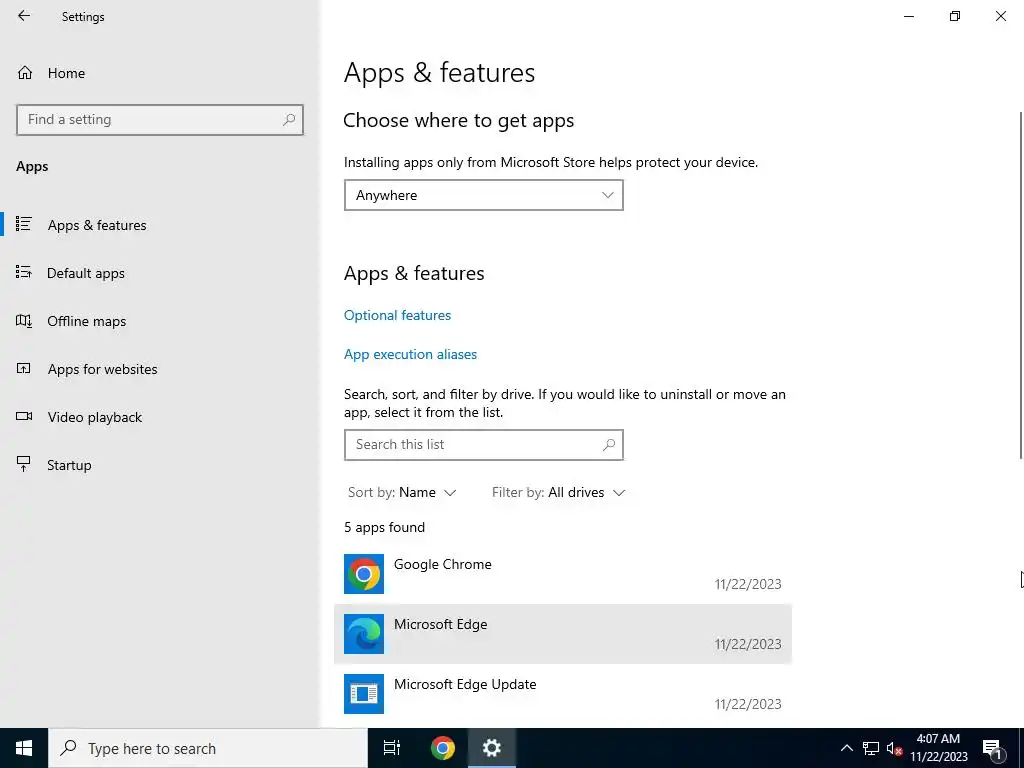This screenshot has height=768, width=1024.
Task: Minimize the Settings window
Action: (x=908, y=16)
